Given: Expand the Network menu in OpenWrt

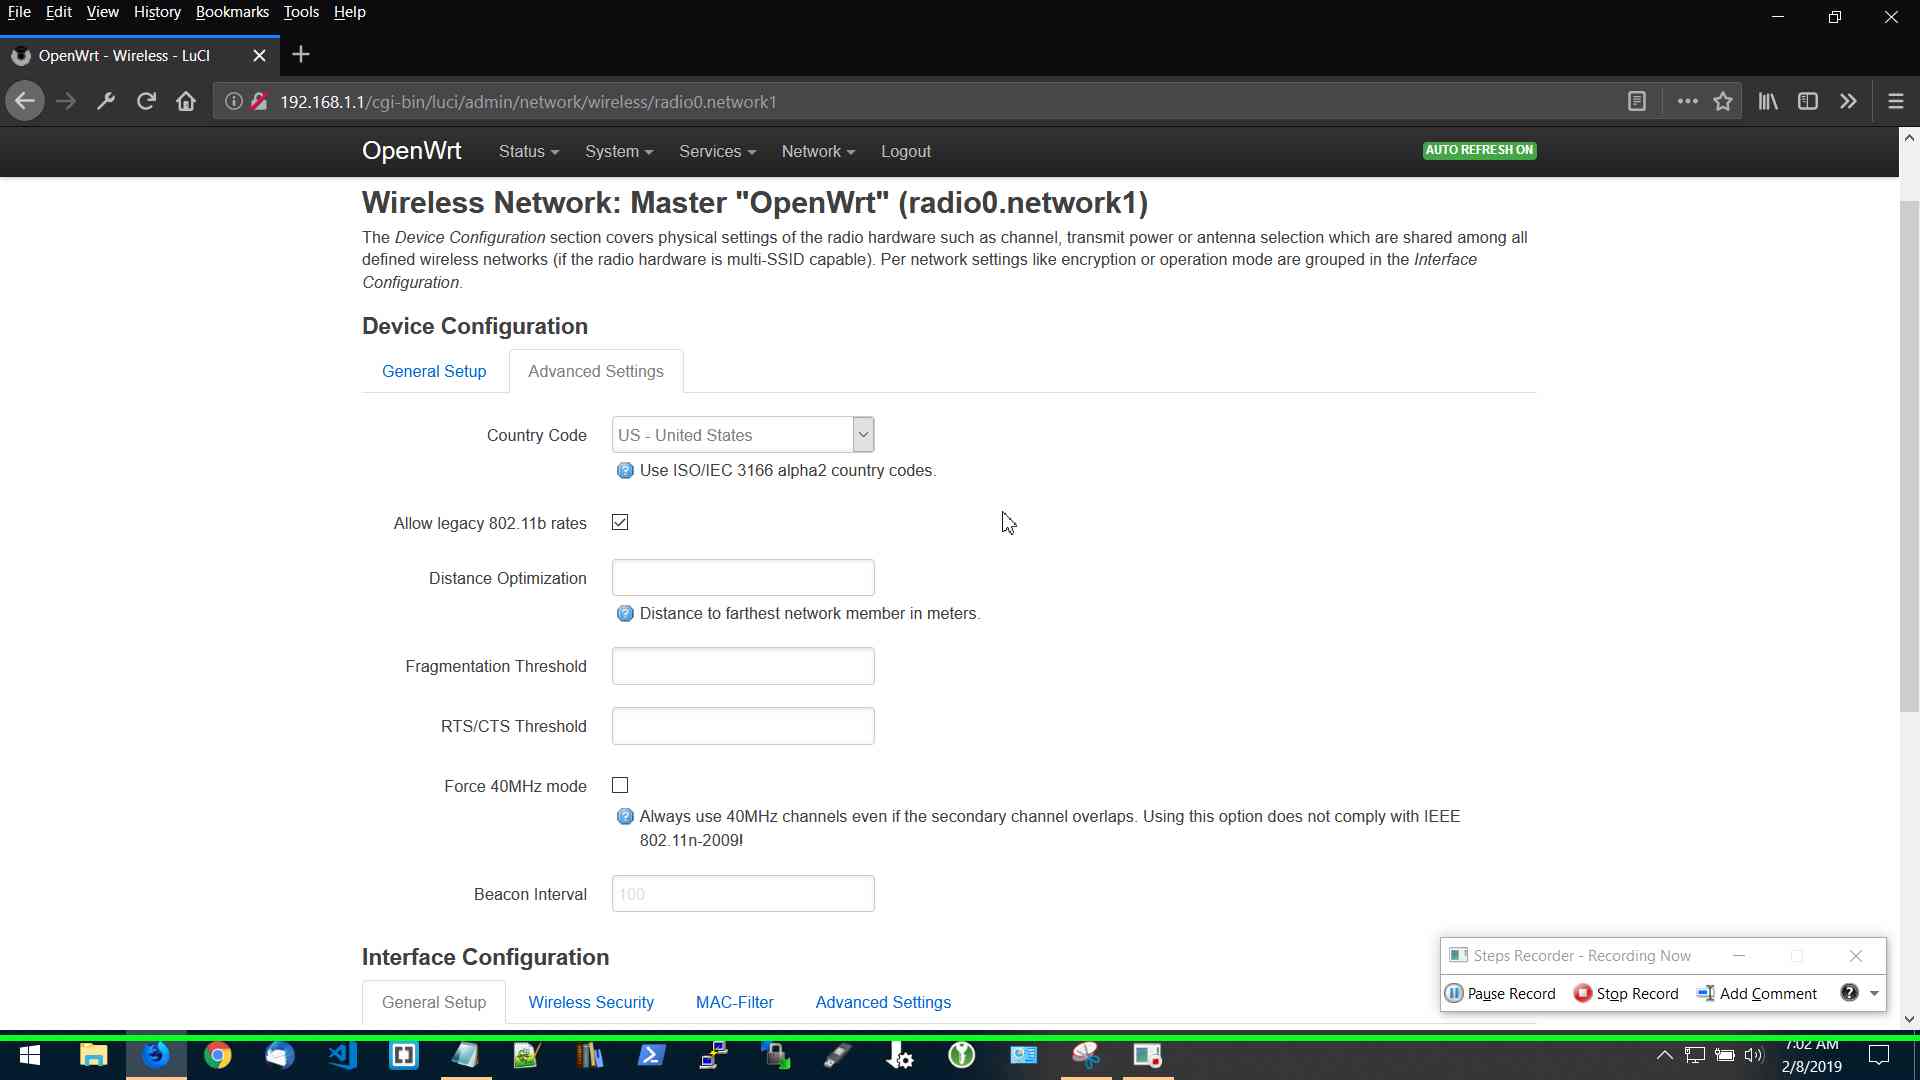Looking at the screenshot, I should (817, 151).
